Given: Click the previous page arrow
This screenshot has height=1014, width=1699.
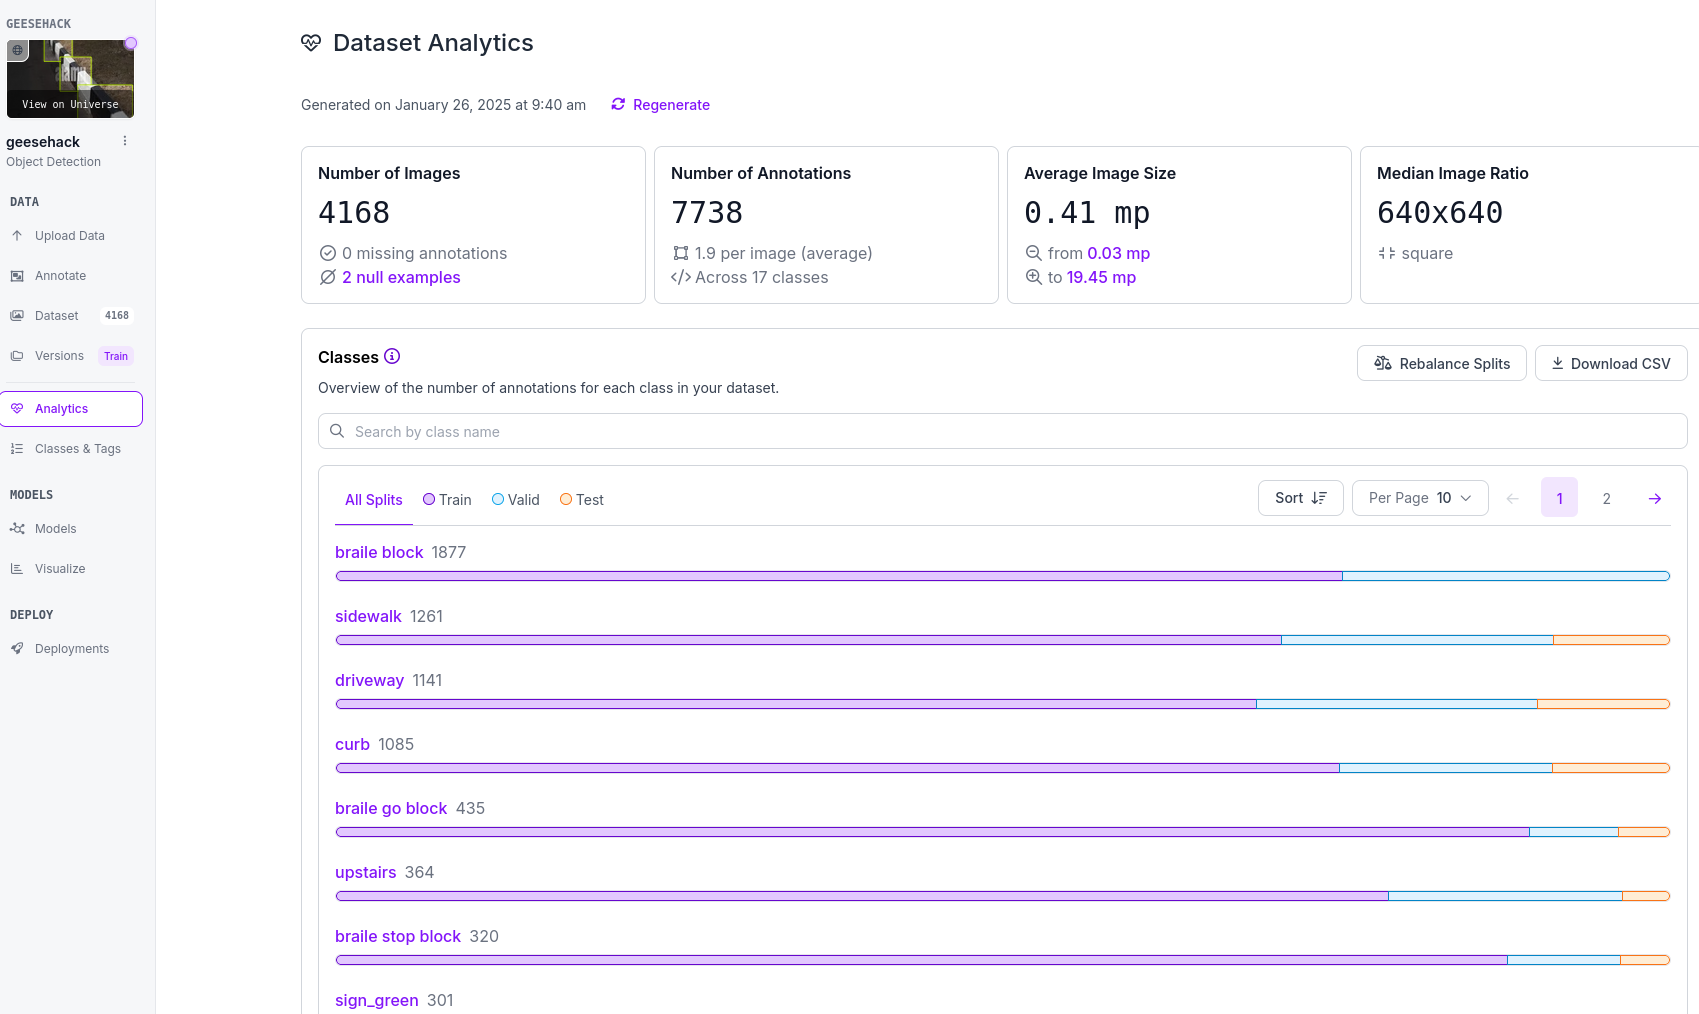Looking at the screenshot, I should (x=1513, y=498).
